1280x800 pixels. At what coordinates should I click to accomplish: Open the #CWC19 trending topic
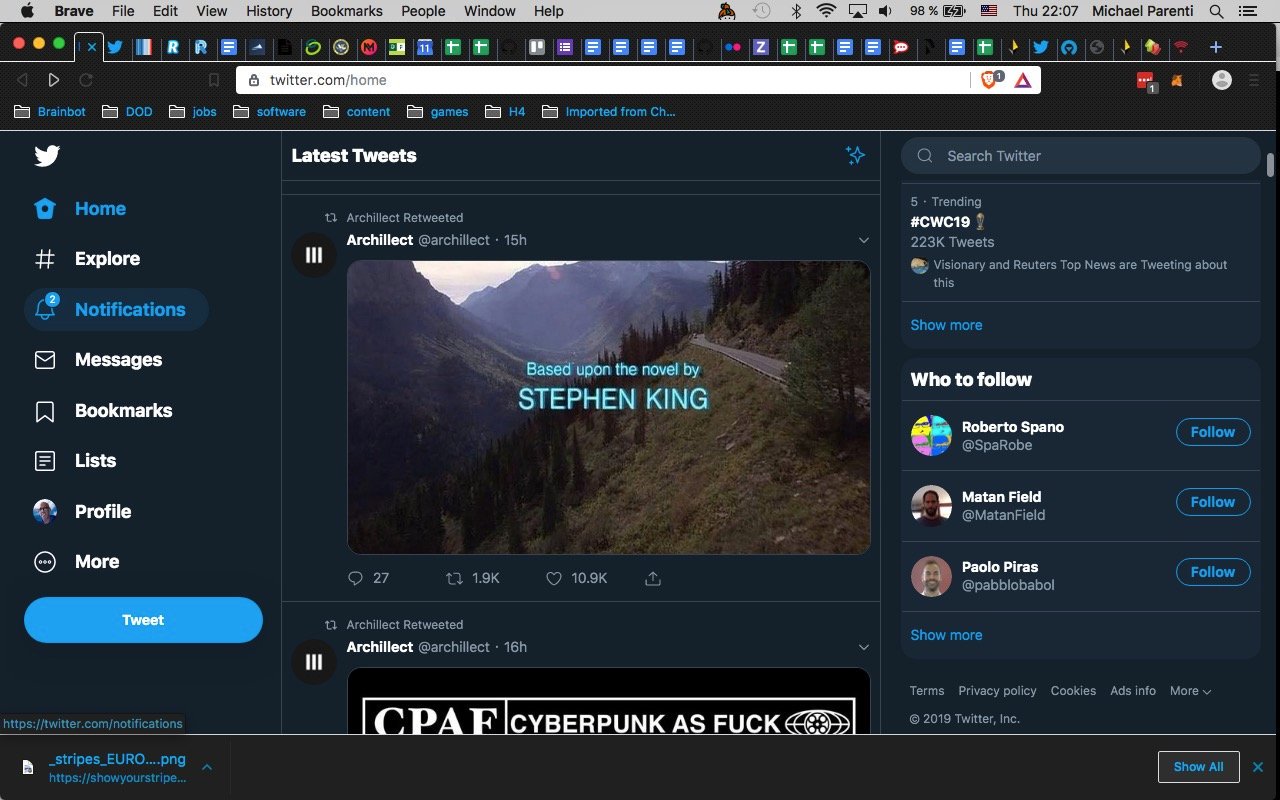[x=940, y=222]
